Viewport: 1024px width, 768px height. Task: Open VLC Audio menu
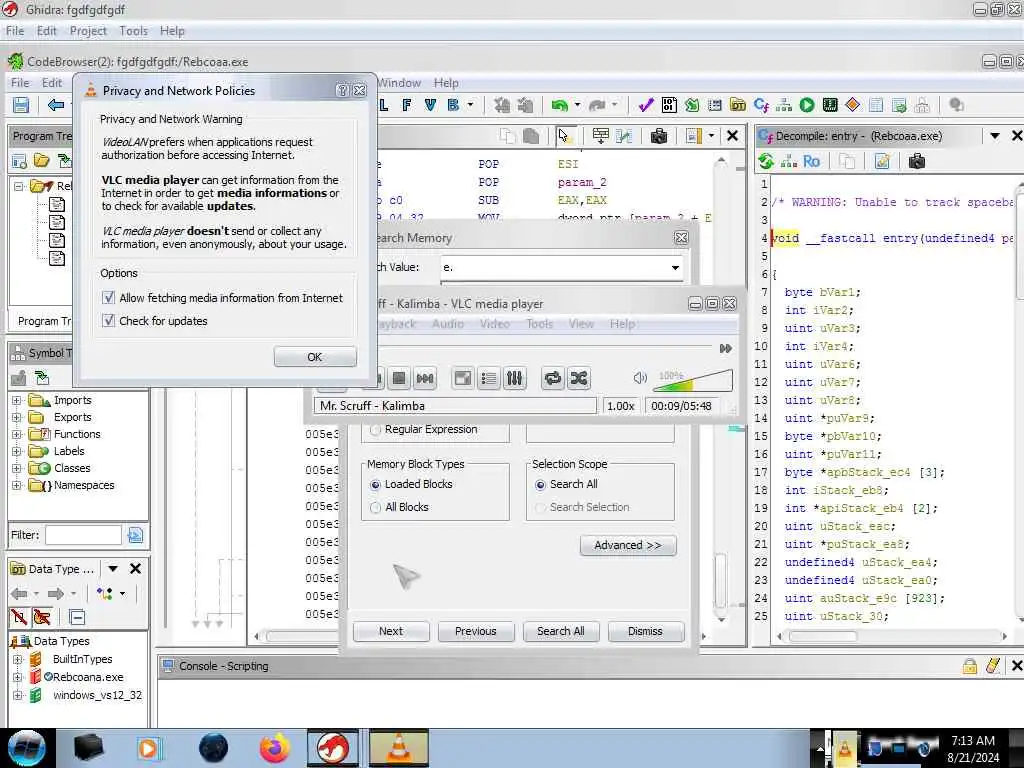(448, 324)
